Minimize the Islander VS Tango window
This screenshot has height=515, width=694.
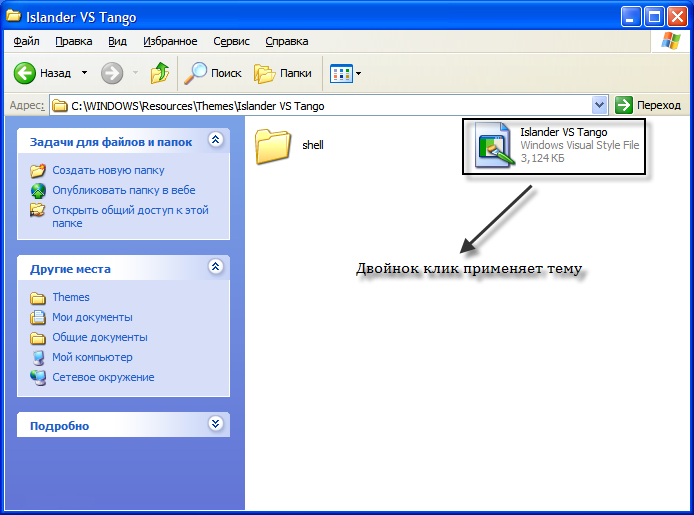[630, 17]
